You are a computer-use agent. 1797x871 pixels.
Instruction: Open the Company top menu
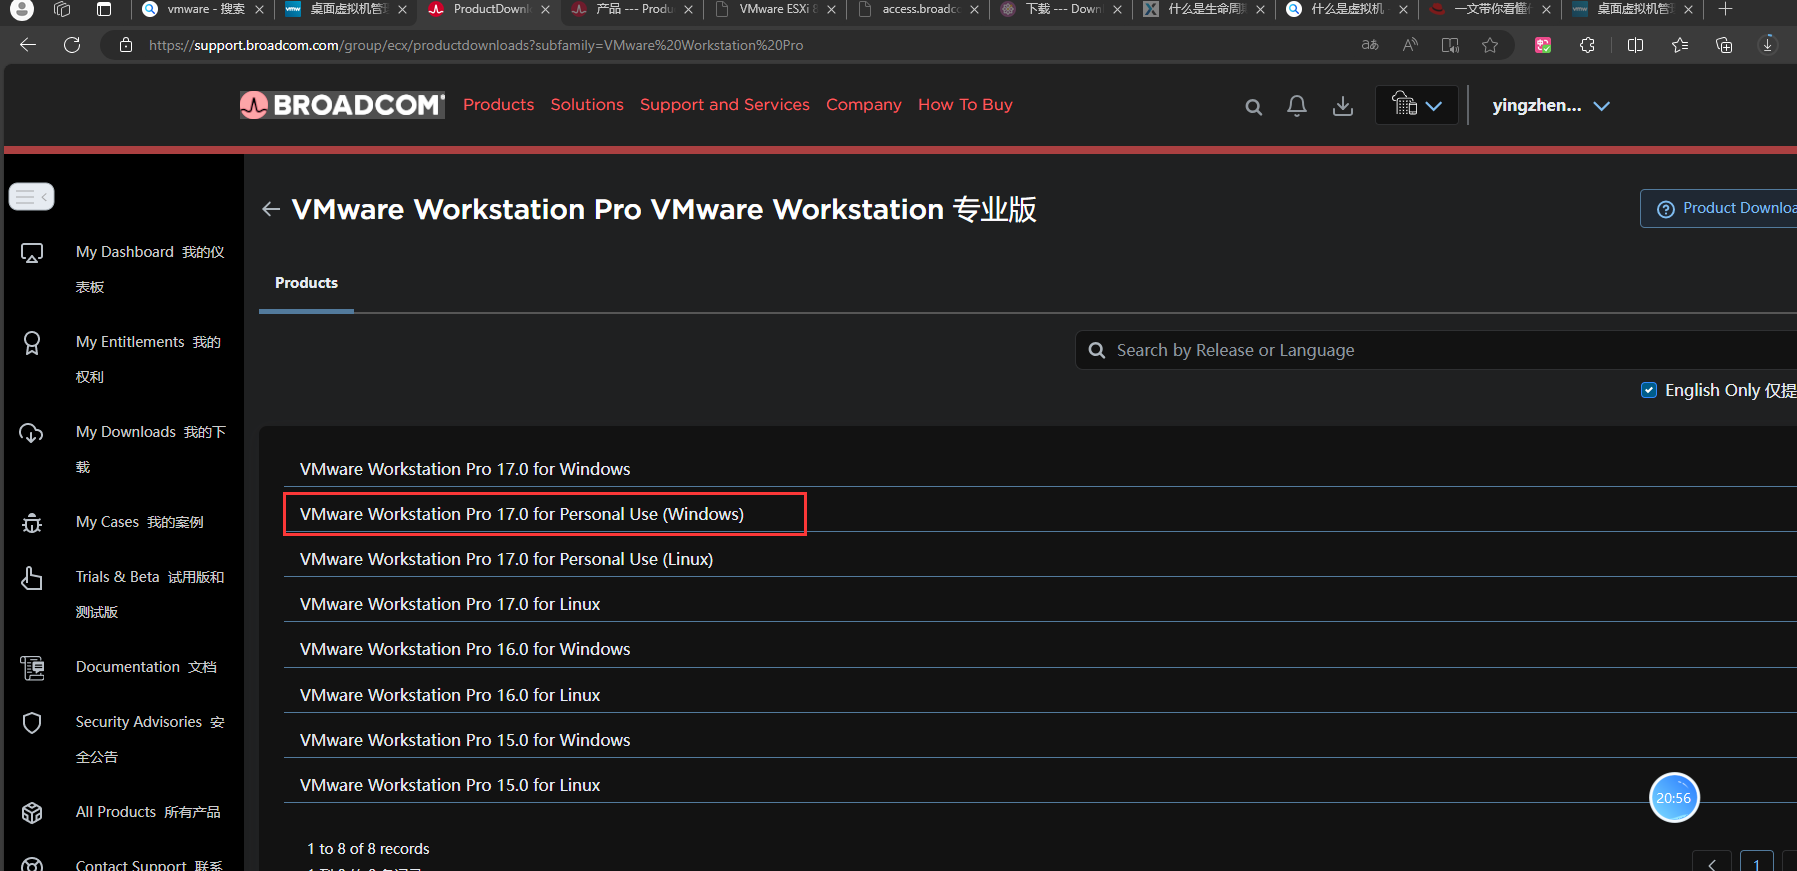[x=864, y=105]
